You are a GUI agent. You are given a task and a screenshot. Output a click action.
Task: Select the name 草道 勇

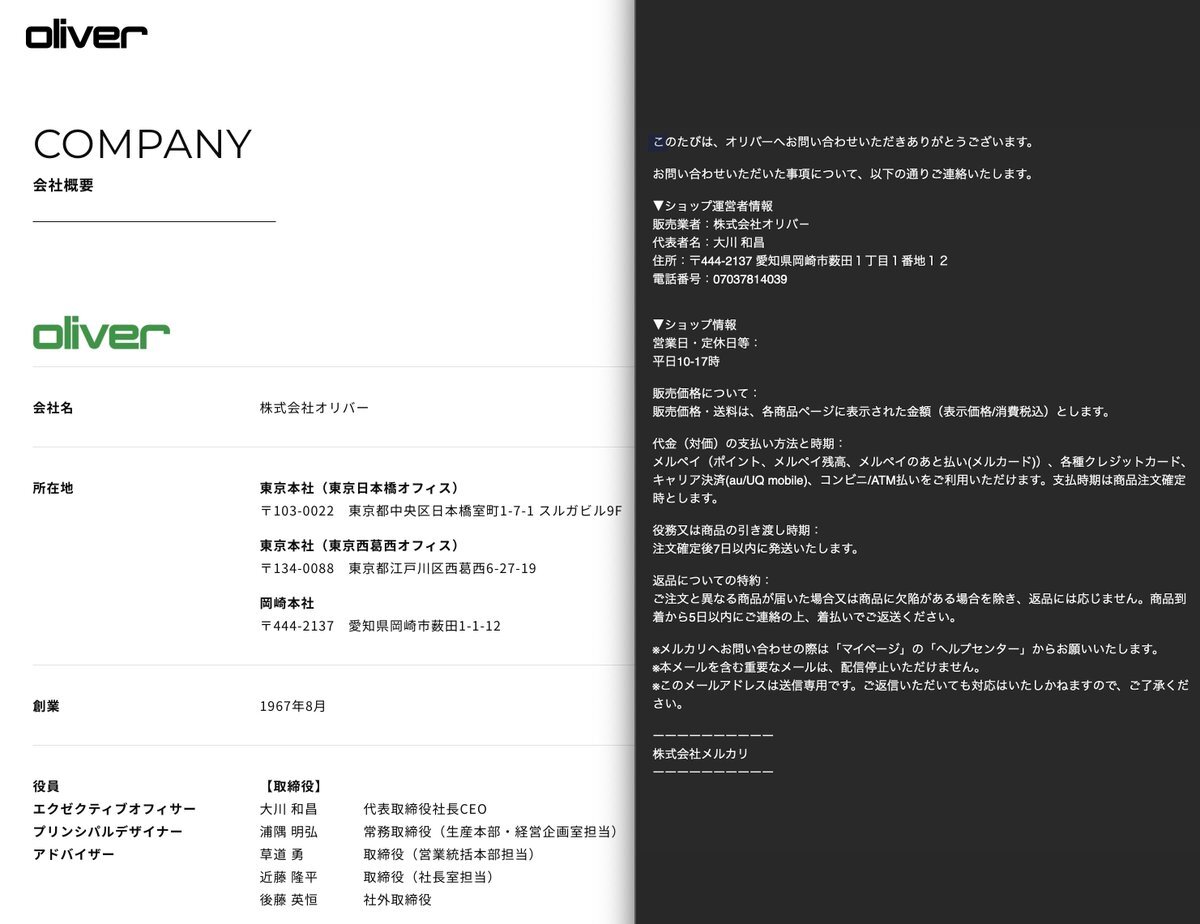pyautogui.click(x=282, y=855)
